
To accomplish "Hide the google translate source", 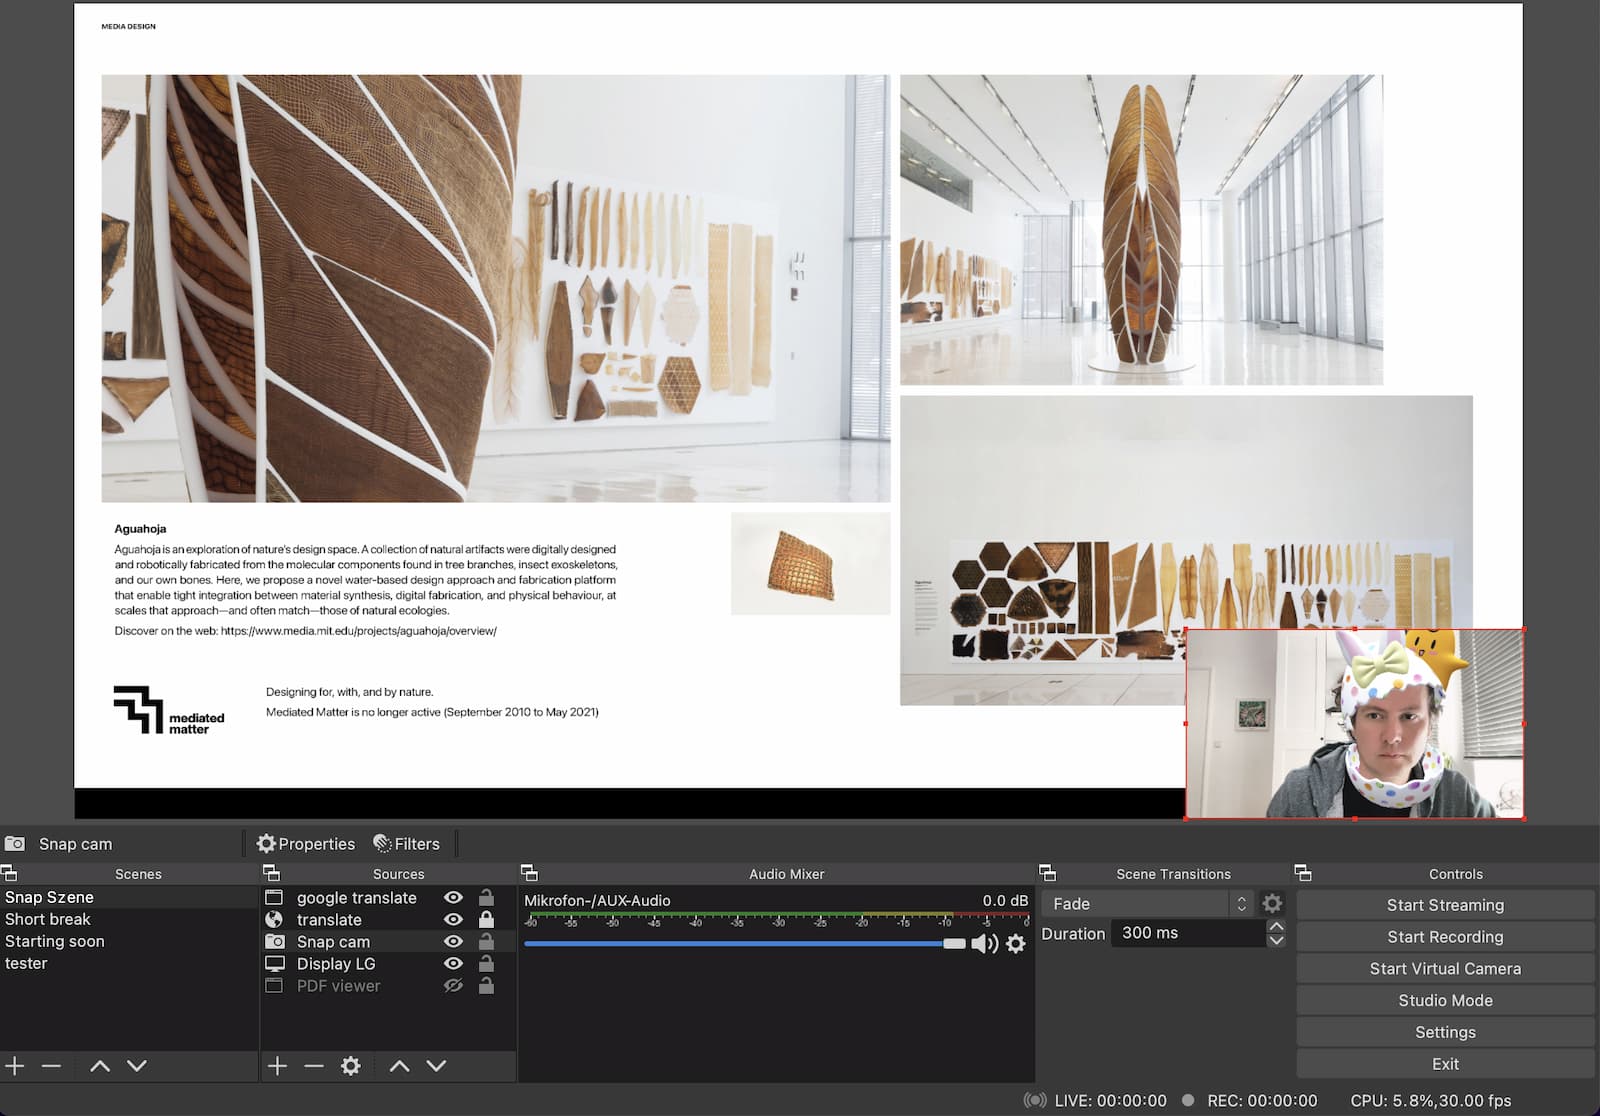I will pos(453,898).
